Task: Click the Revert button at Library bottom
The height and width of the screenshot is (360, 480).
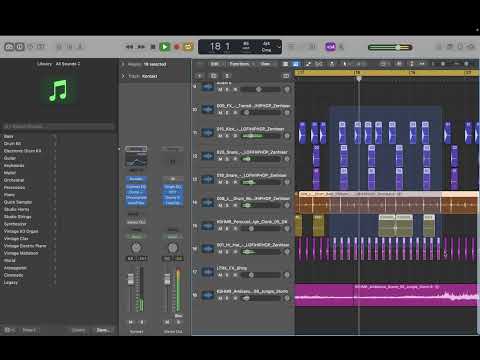Action: point(29,330)
